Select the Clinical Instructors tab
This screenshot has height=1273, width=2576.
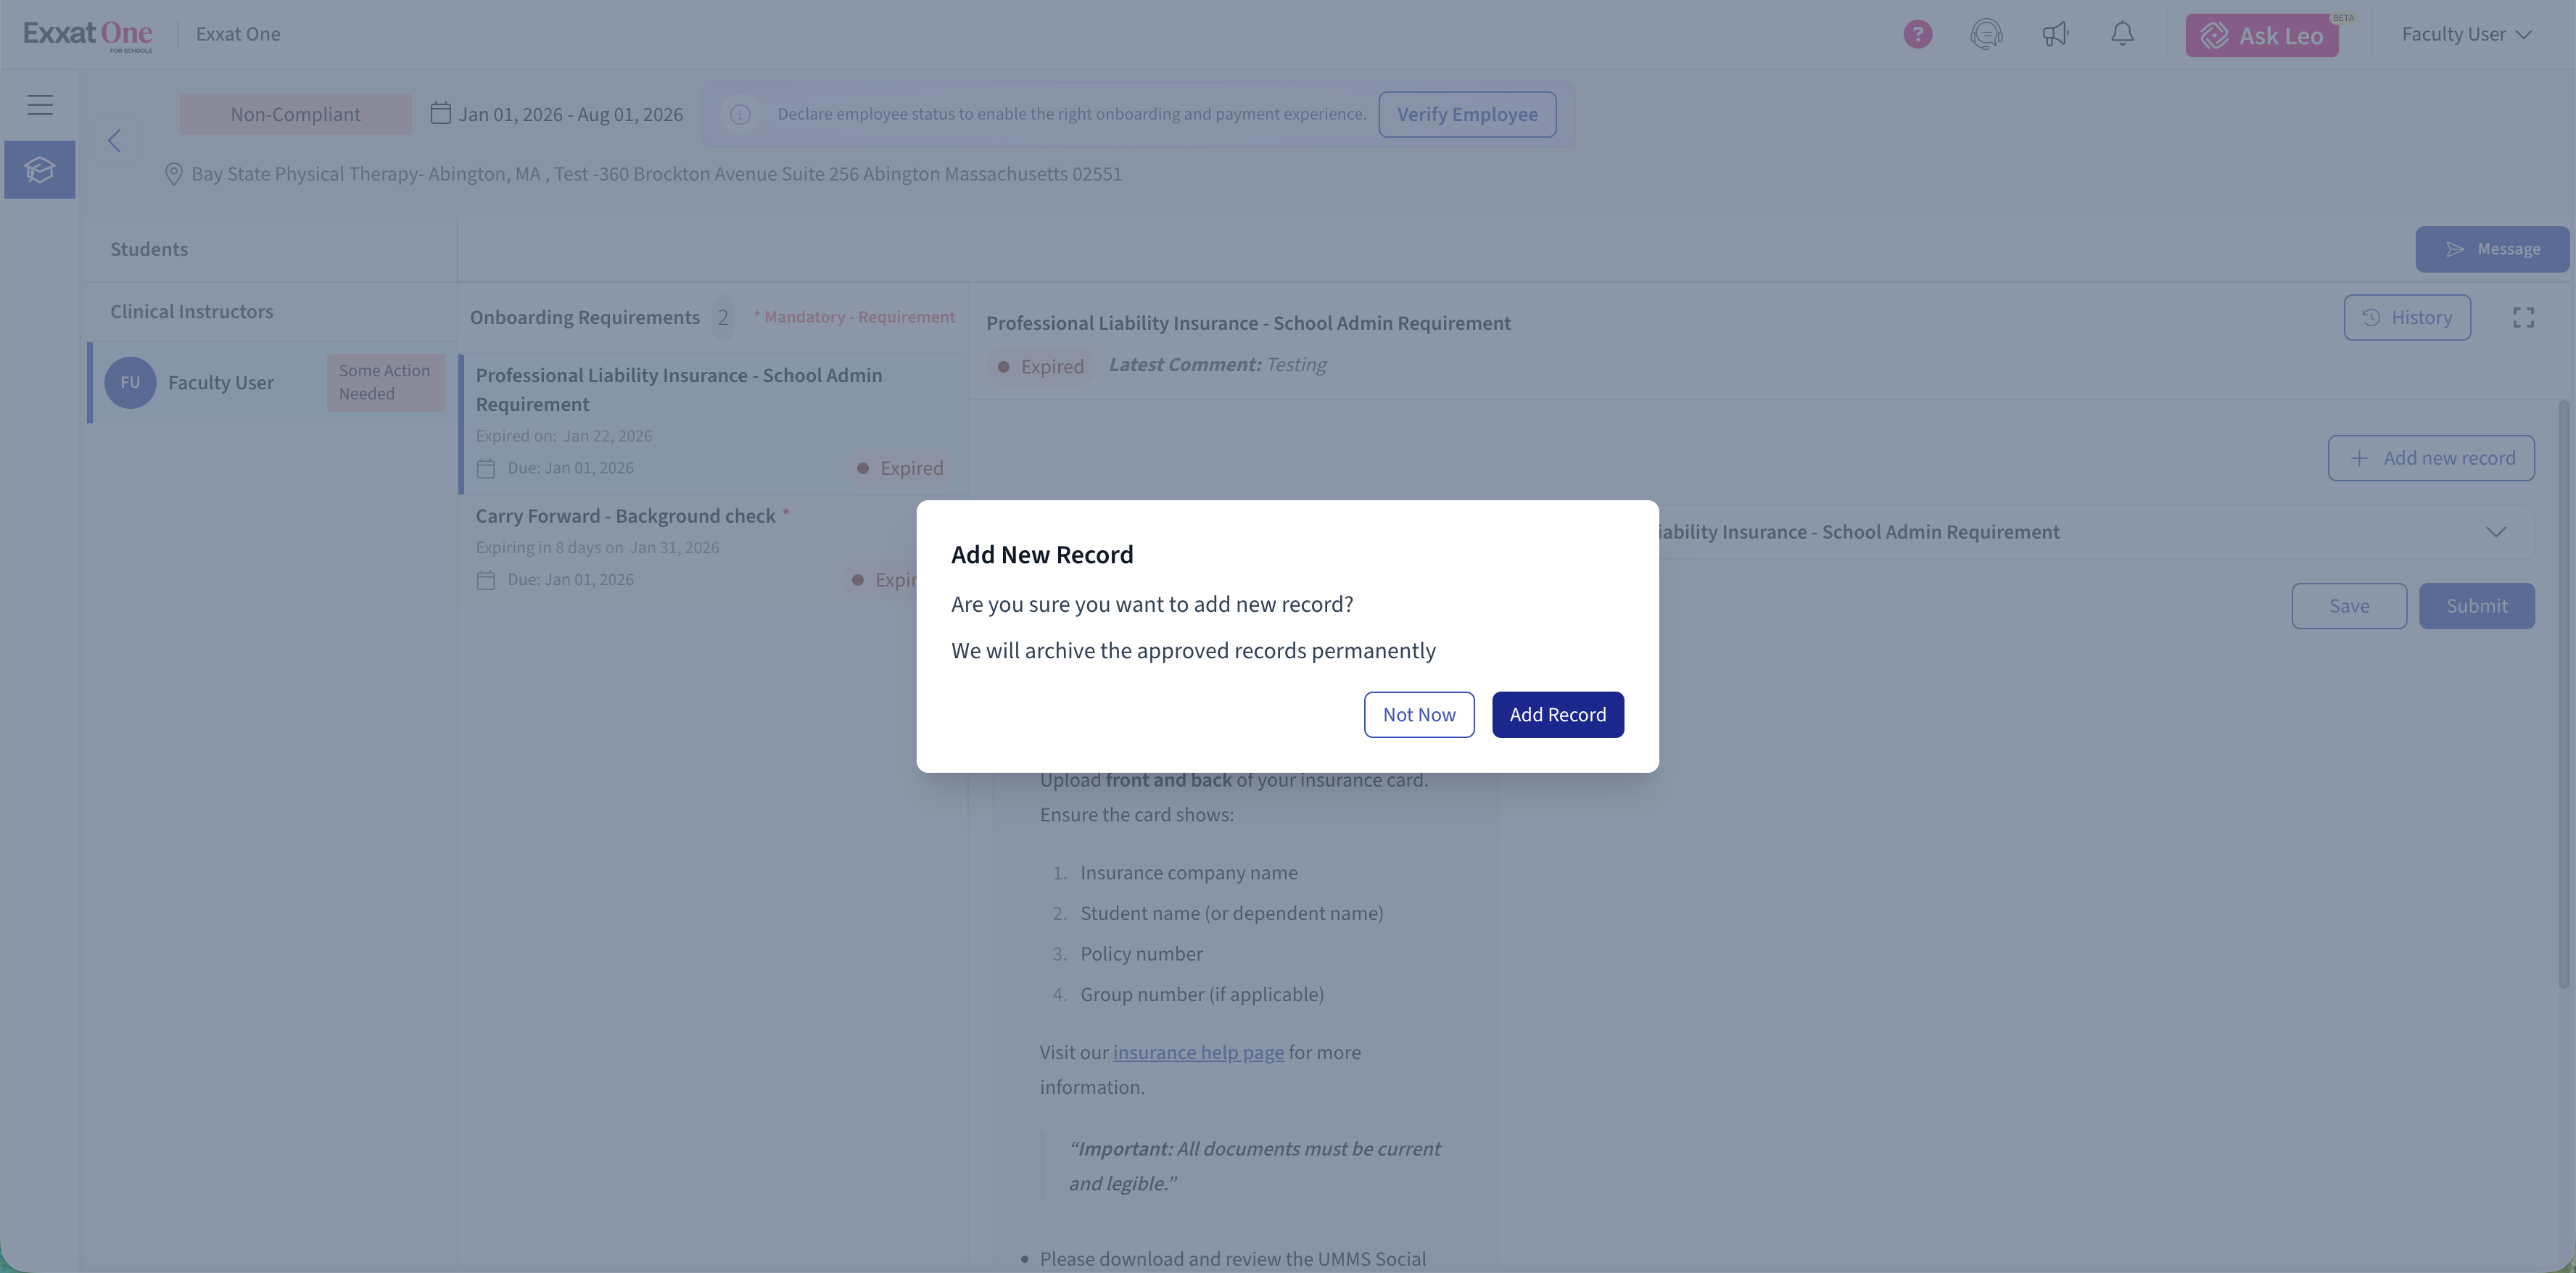coord(191,311)
